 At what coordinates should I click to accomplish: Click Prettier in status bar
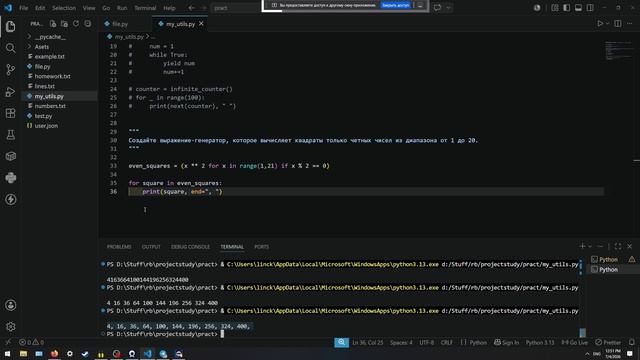pos(608,342)
